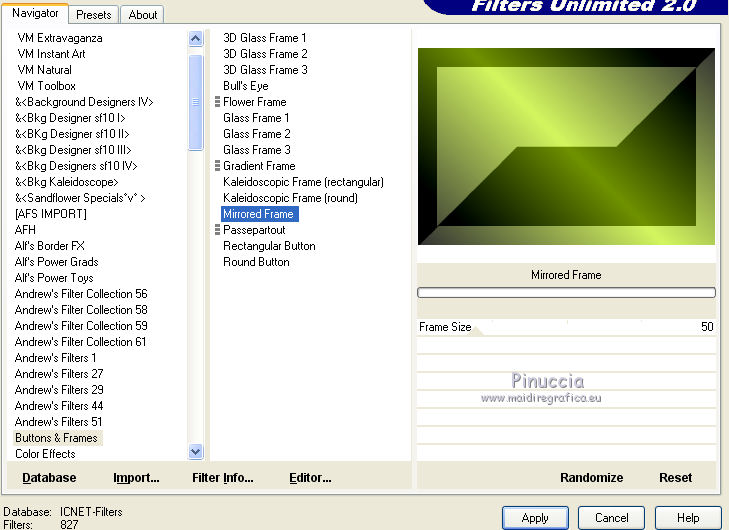The width and height of the screenshot is (729, 530).
Task: Select Color Effects category
Action: 45,454
